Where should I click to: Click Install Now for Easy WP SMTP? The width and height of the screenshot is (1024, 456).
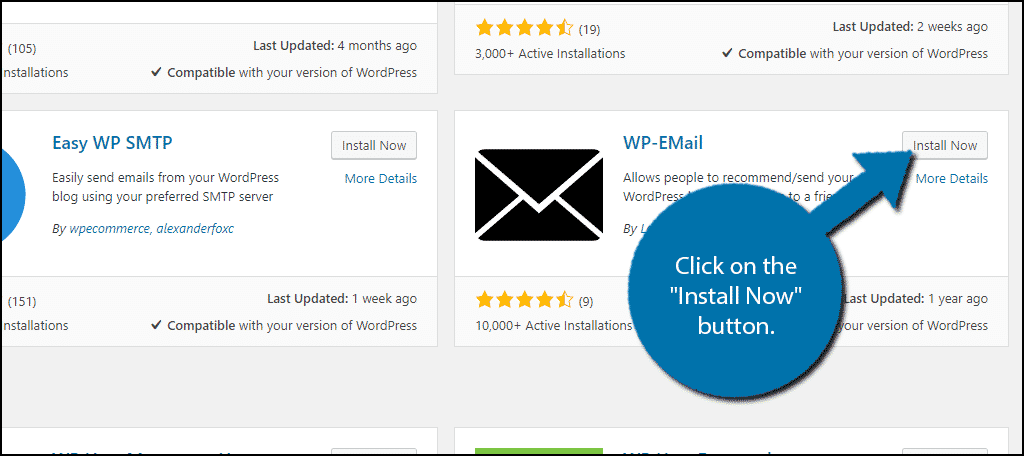click(x=374, y=145)
